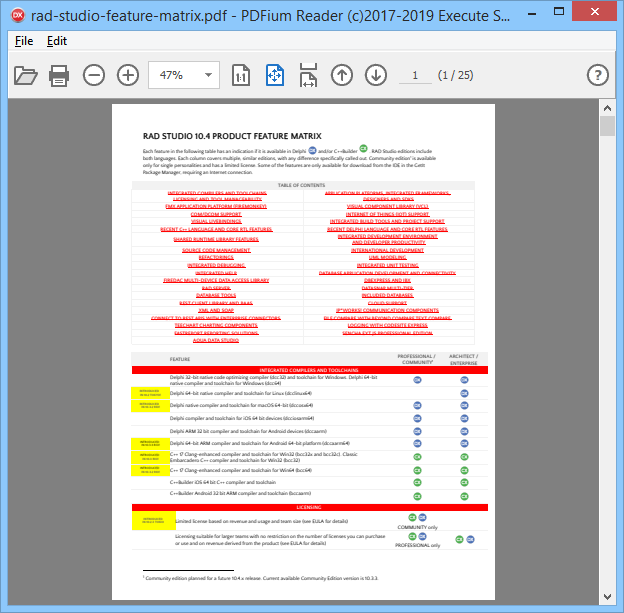
Task: Click the vertical scrollbar down arrow
Action: click(x=607, y=597)
